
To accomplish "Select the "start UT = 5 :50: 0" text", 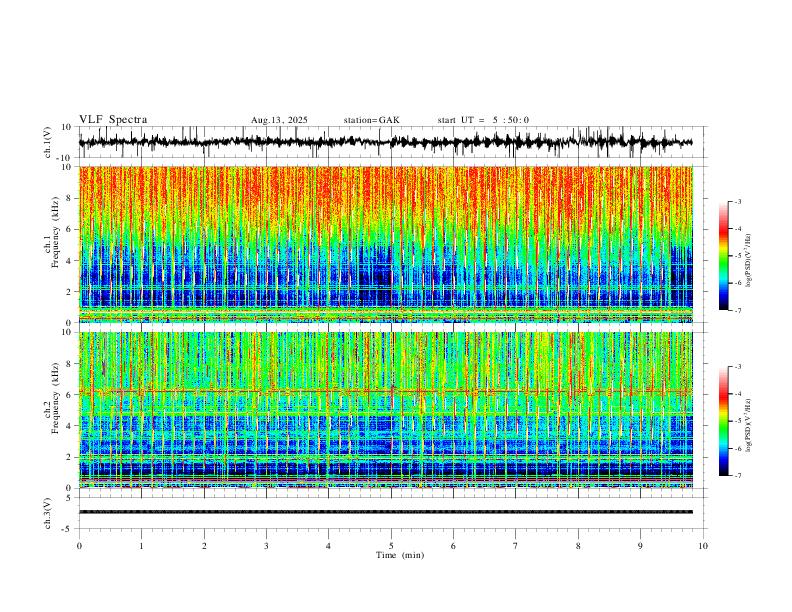I will [483, 120].
